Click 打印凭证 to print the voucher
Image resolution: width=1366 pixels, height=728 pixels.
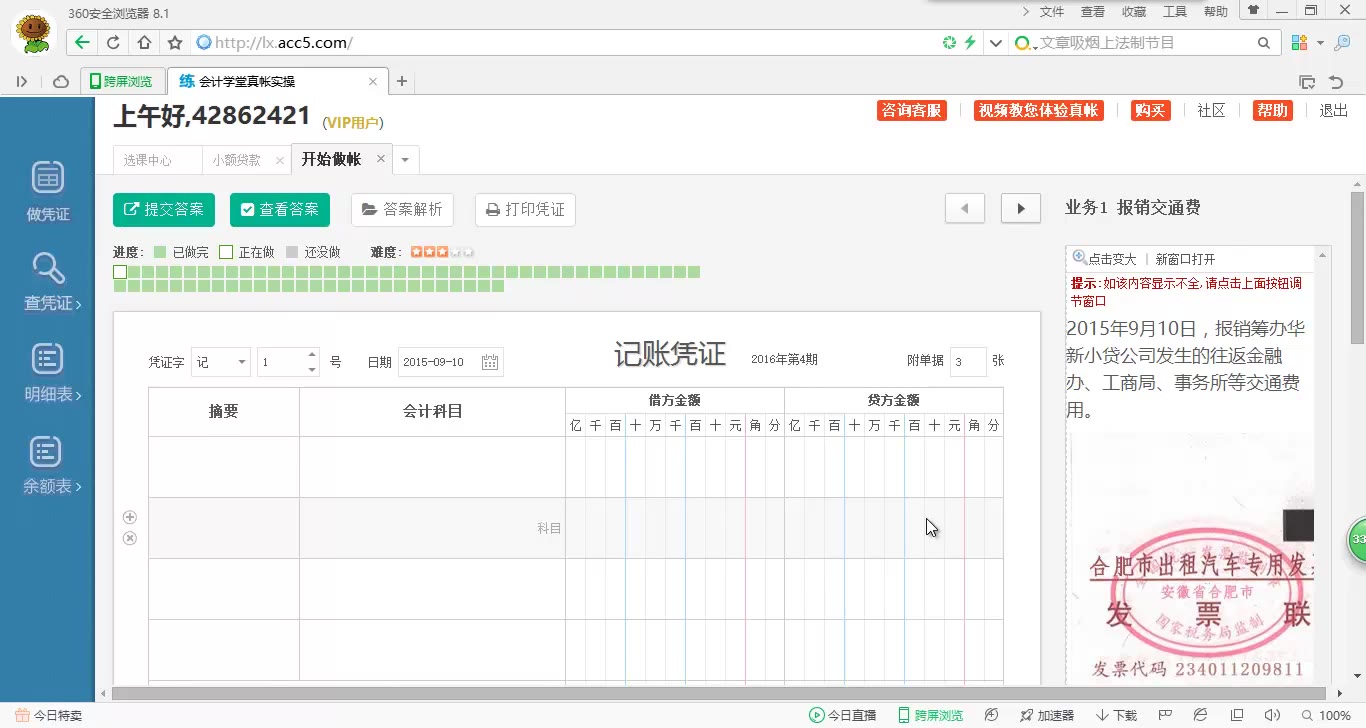click(x=524, y=209)
